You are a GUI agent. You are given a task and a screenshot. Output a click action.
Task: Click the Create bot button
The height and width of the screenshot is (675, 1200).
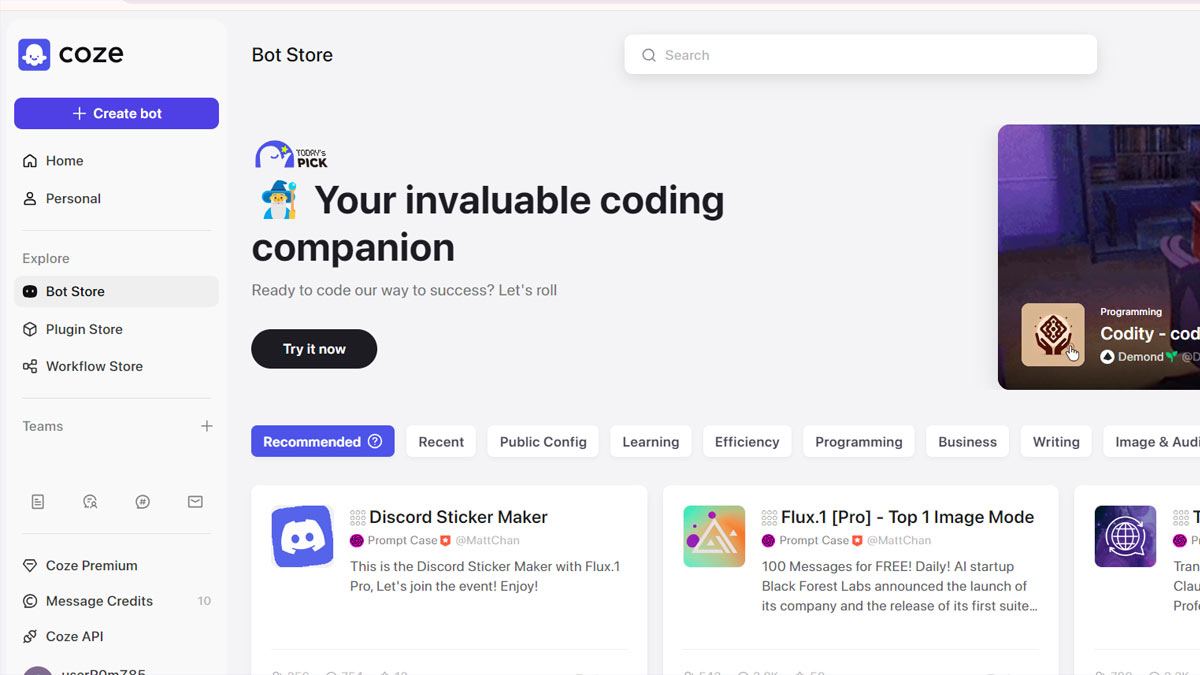coord(116,113)
